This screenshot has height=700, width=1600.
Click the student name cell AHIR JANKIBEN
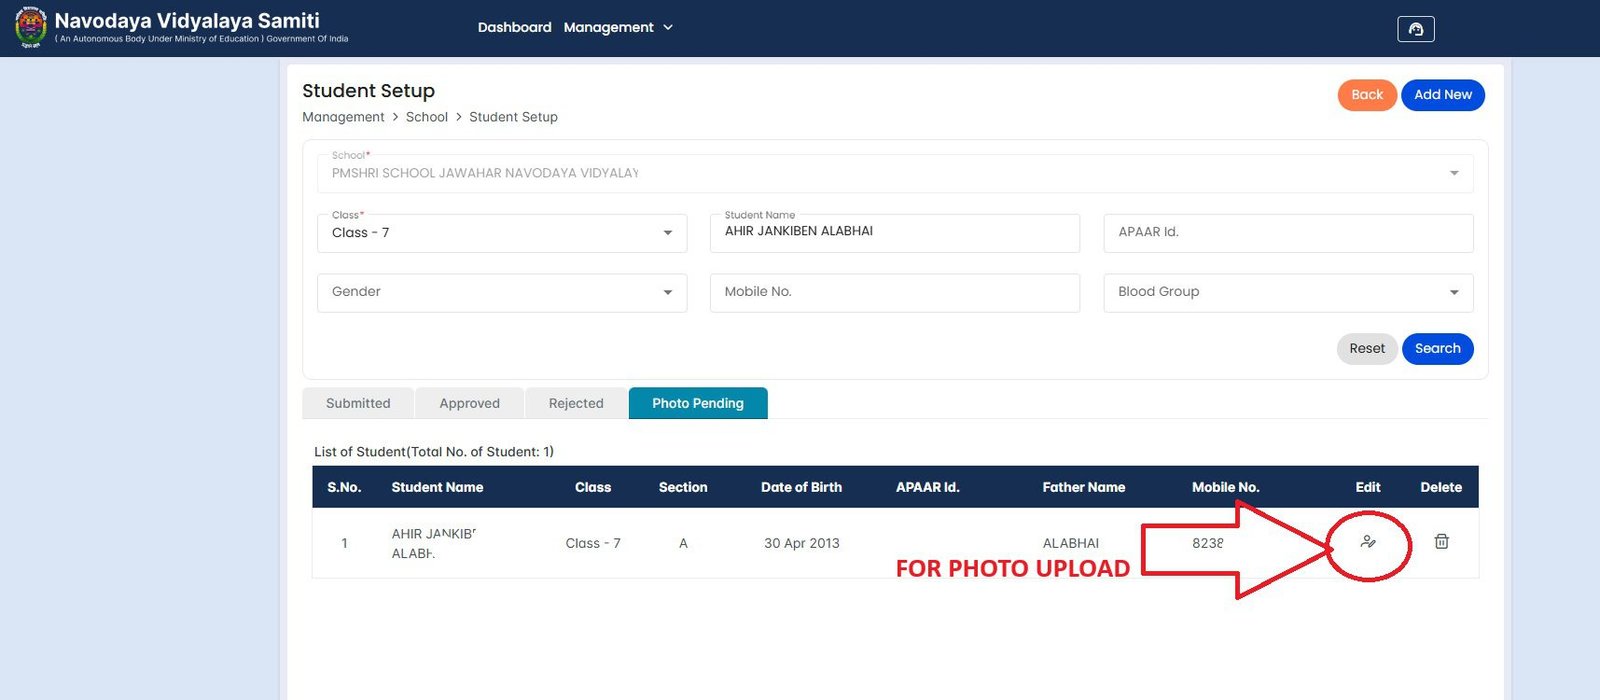tap(434, 543)
